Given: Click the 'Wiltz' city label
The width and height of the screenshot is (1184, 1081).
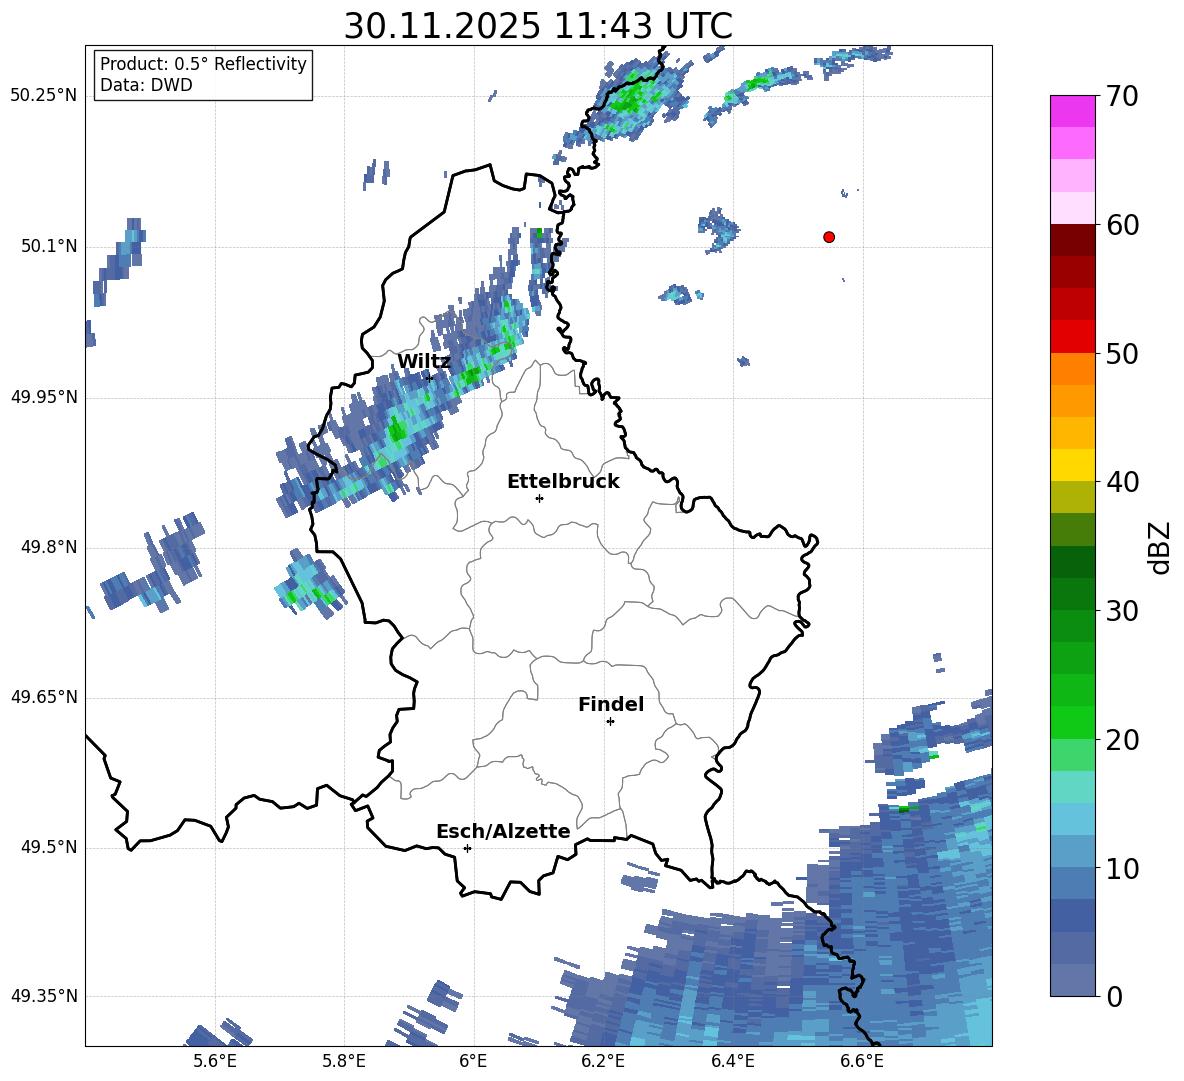Looking at the screenshot, I should (424, 362).
